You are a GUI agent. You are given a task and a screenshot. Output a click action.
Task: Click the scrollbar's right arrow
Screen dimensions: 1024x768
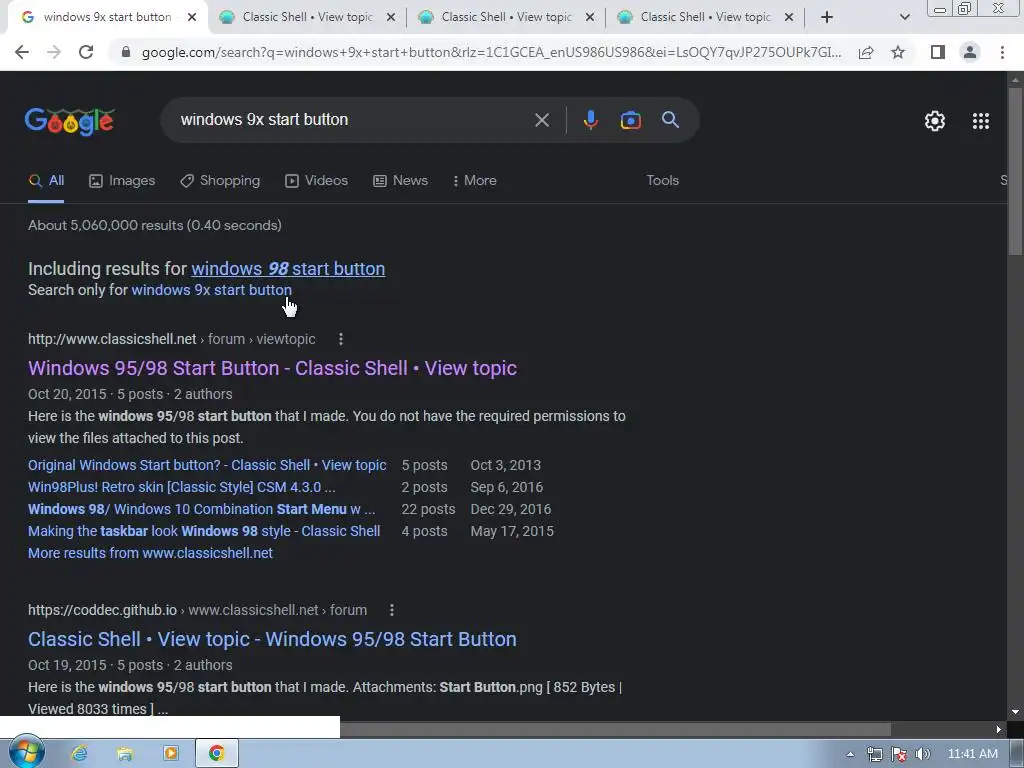pos(999,729)
